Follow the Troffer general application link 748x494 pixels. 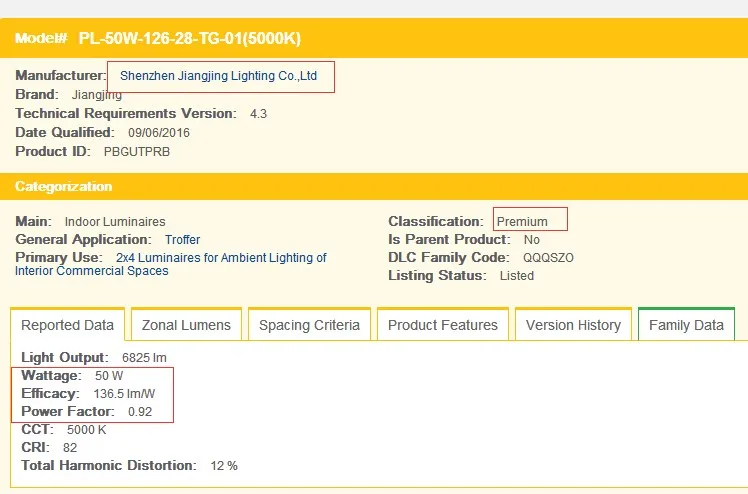click(x=182, y=240)
